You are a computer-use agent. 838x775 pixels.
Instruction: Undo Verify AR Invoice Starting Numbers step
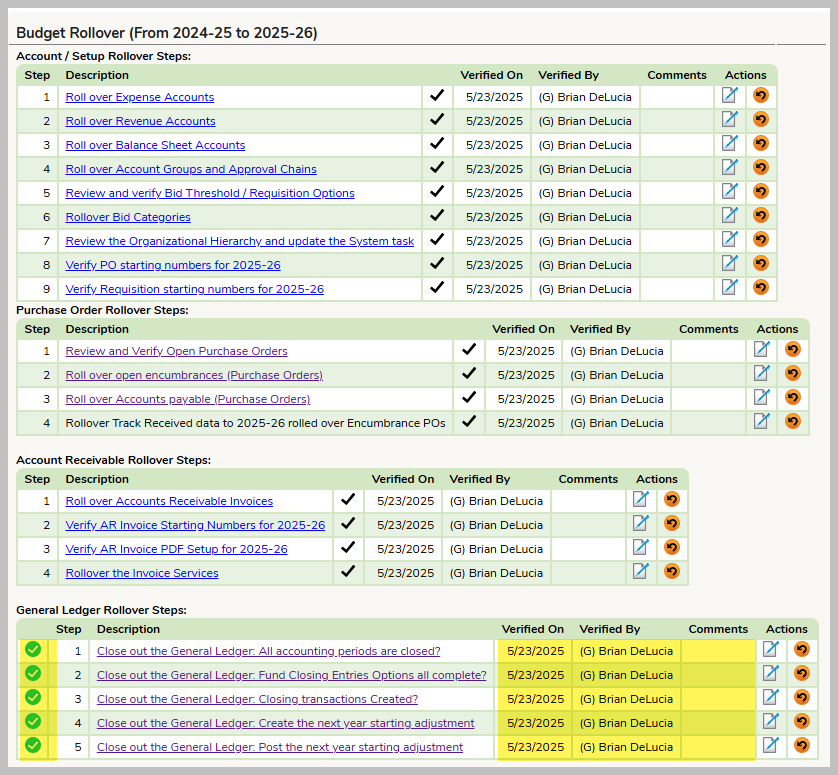coord(672,524)
